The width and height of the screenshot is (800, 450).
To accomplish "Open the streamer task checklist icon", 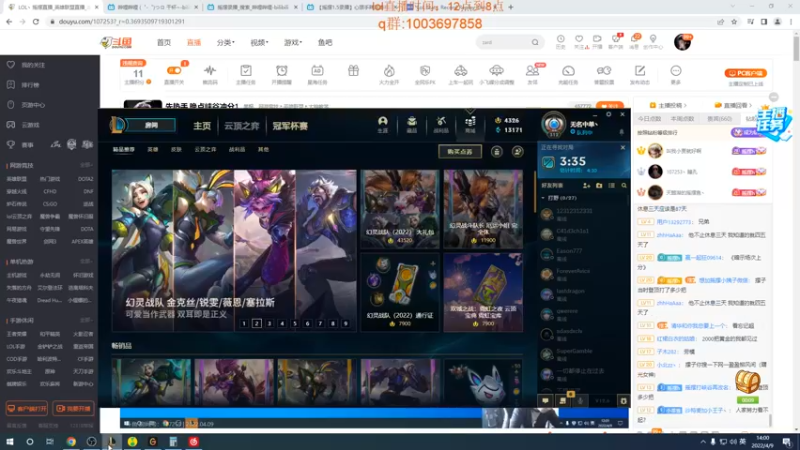I will 246,73.
